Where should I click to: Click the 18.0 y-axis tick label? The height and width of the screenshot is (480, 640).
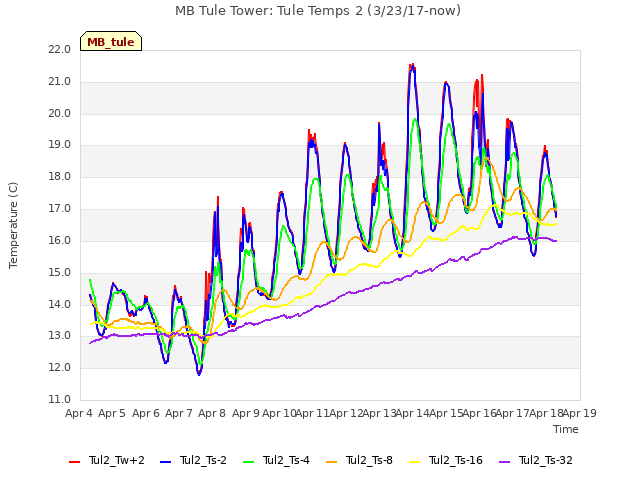pos(60,177)
